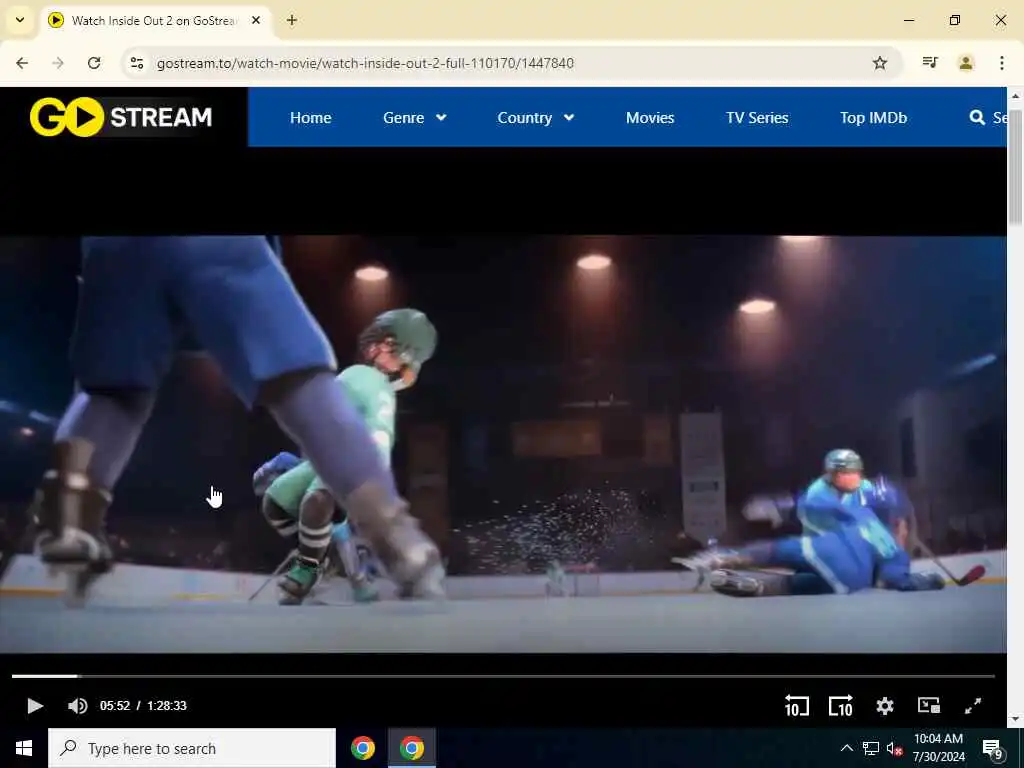Go back to the previous browser page
This screenshot has height=768, width=1024.
(x=22, y=63)
